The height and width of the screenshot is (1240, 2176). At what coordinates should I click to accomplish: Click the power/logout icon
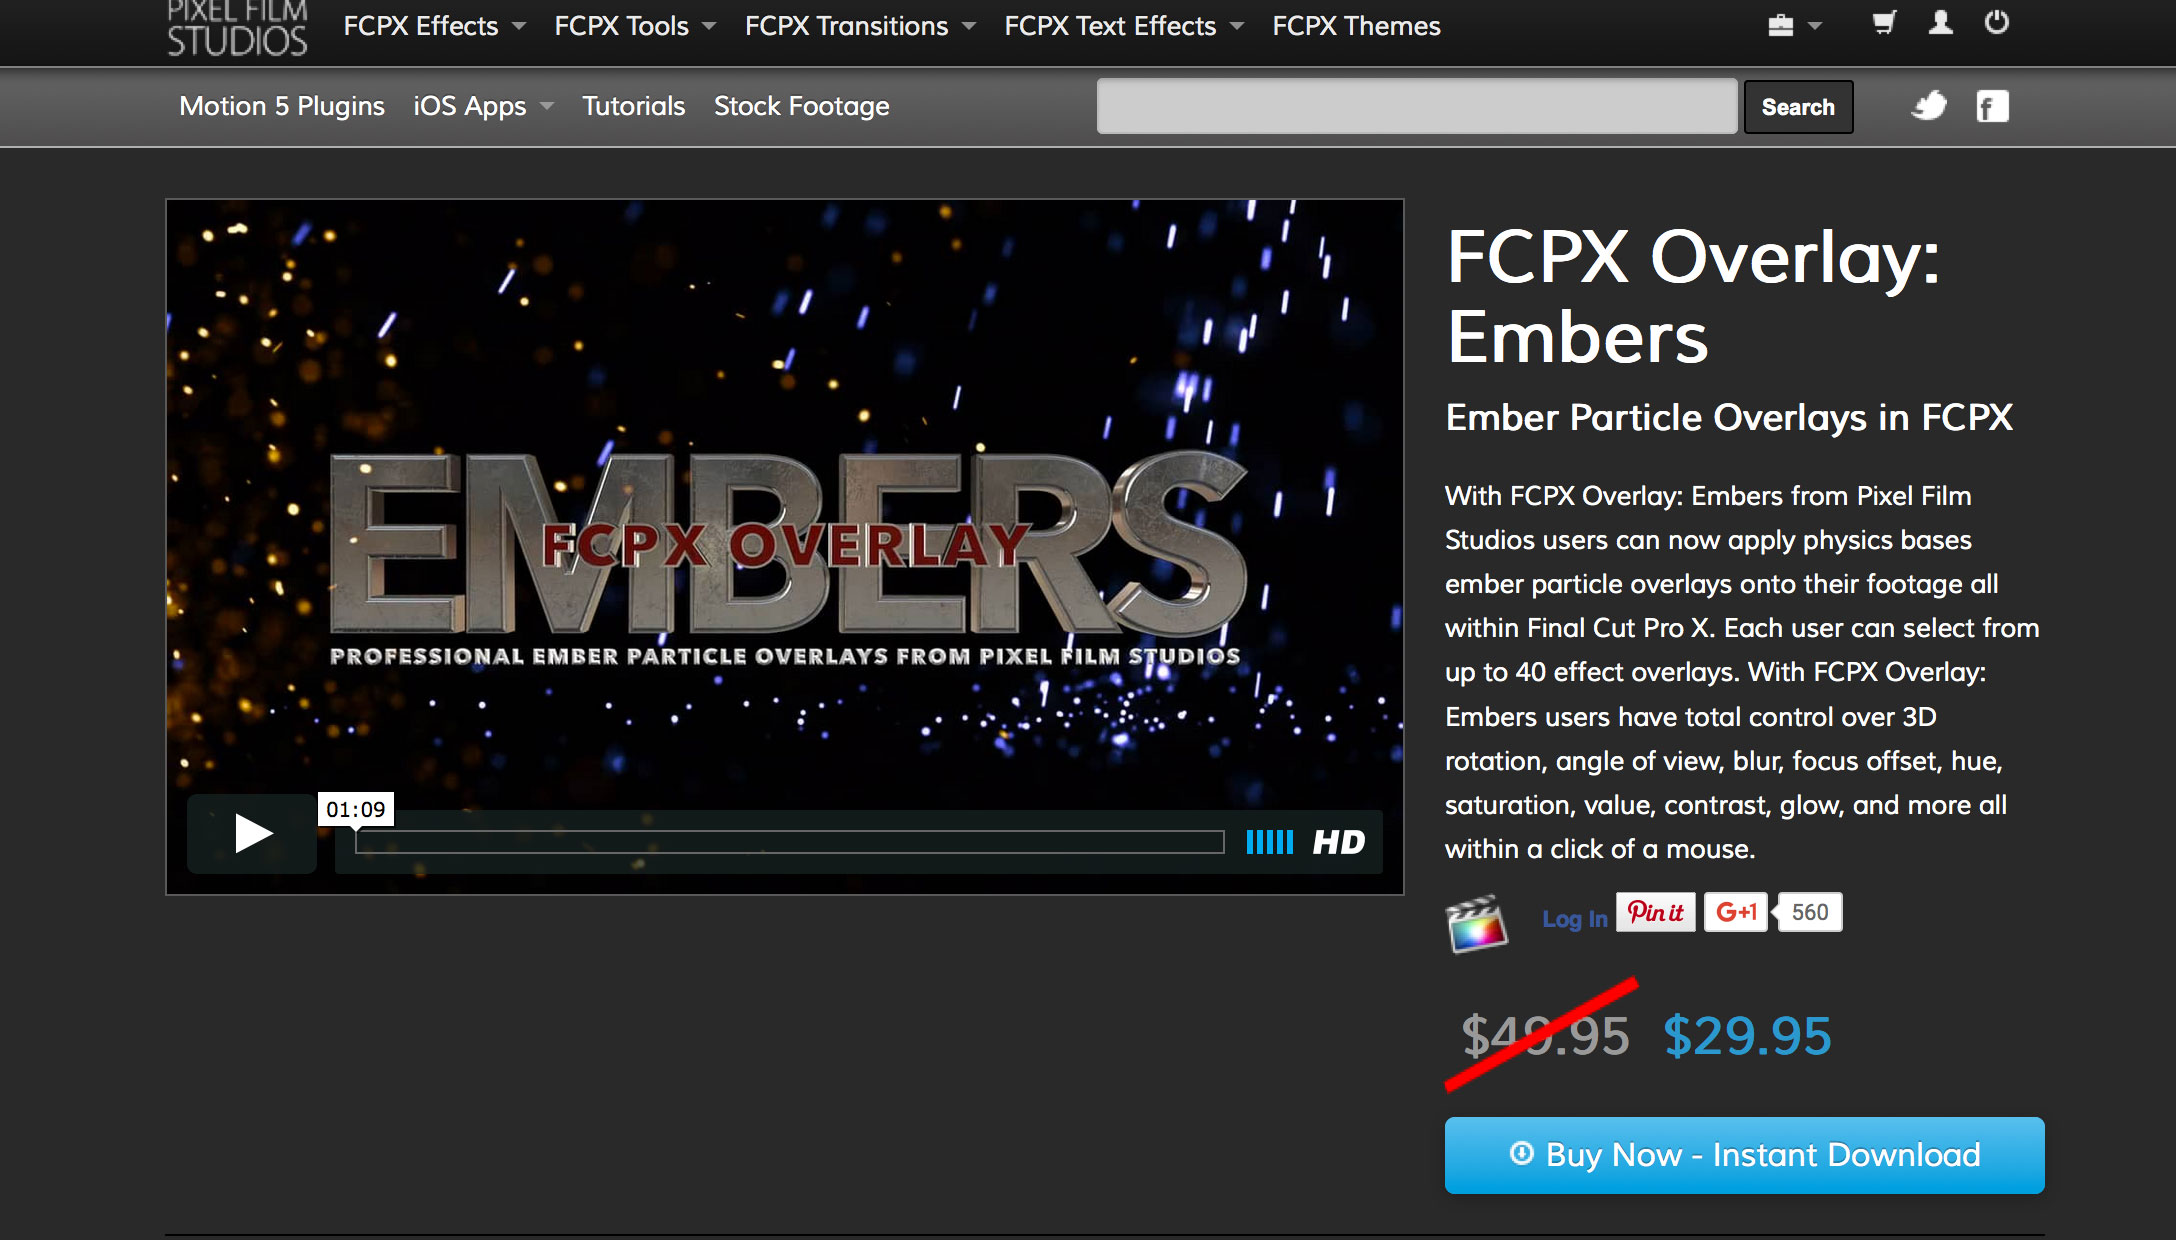pos(1995,24)
